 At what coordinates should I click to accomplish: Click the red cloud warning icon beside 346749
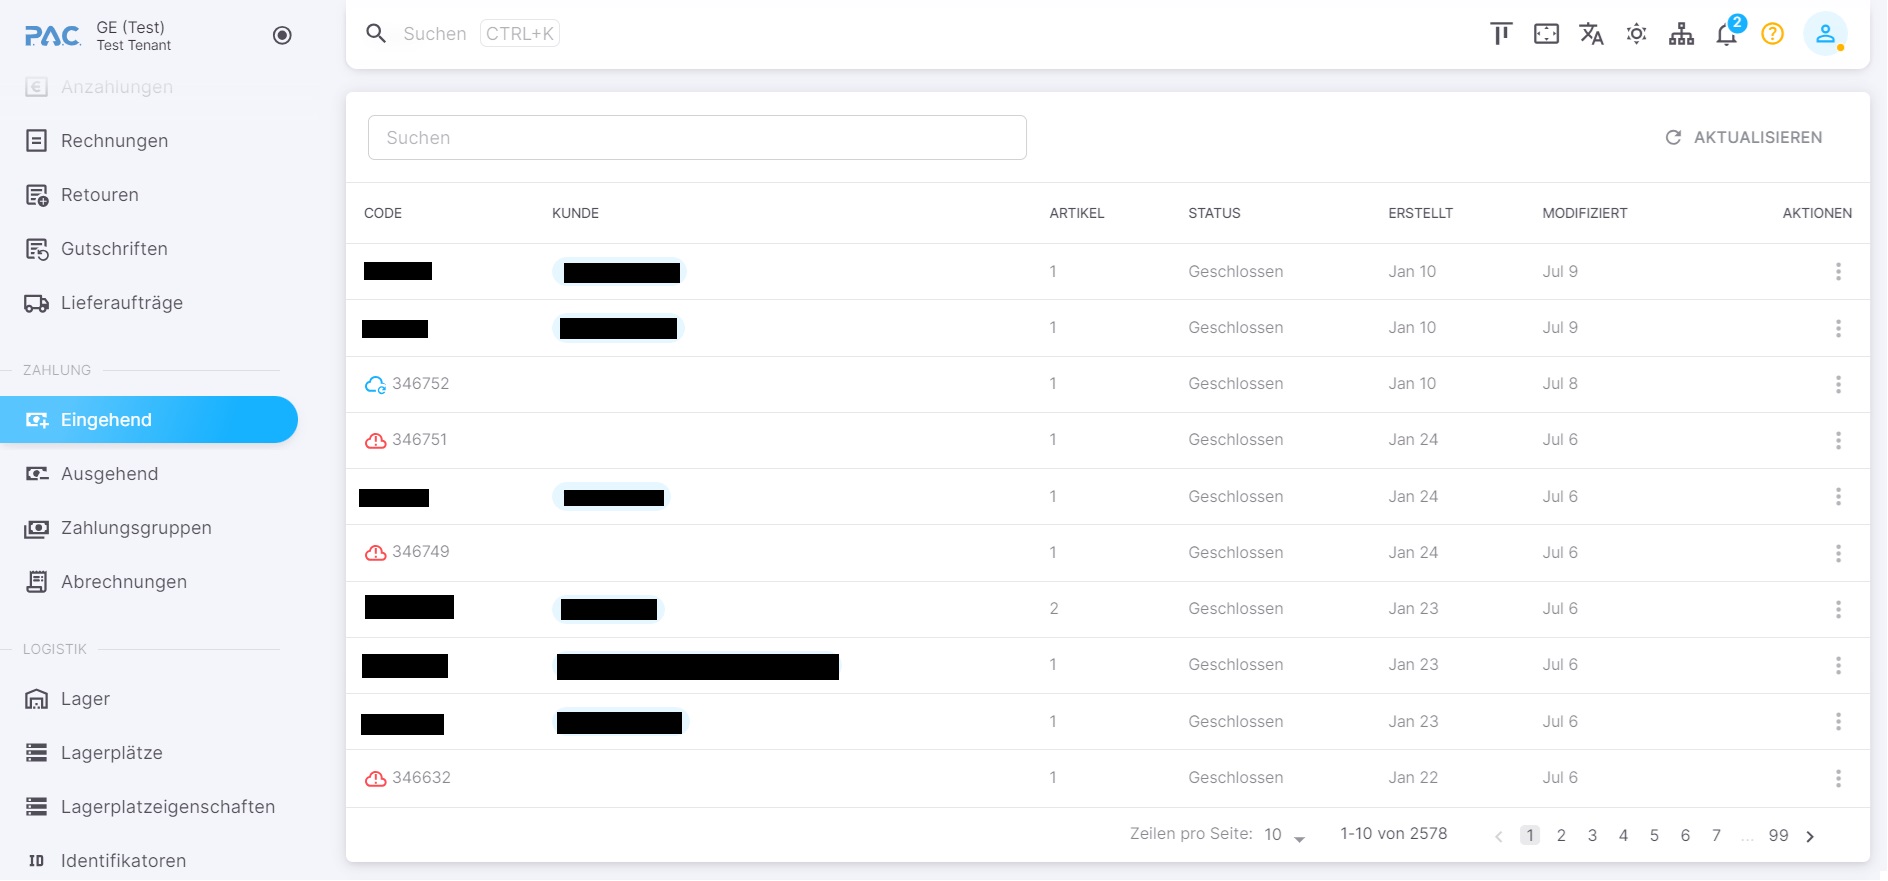(375, 552)
